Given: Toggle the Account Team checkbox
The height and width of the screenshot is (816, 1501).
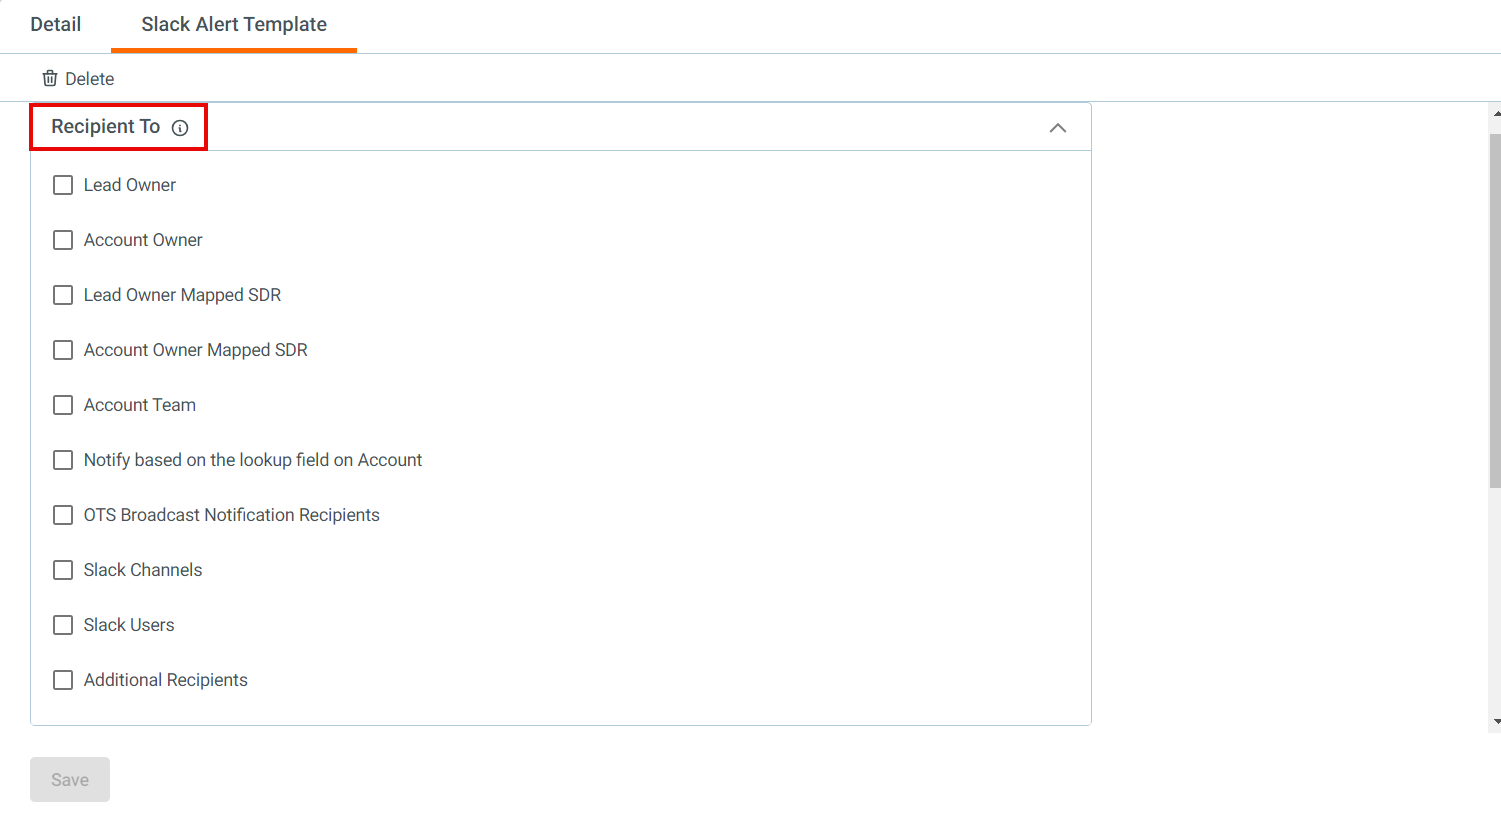Looking at the screenshot, I should [x=63, y=405].
